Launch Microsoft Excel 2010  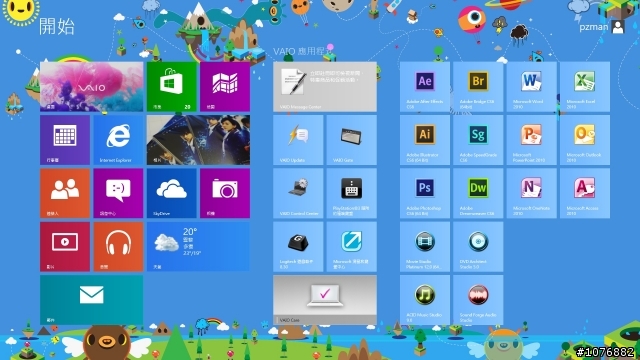[585, 87]
